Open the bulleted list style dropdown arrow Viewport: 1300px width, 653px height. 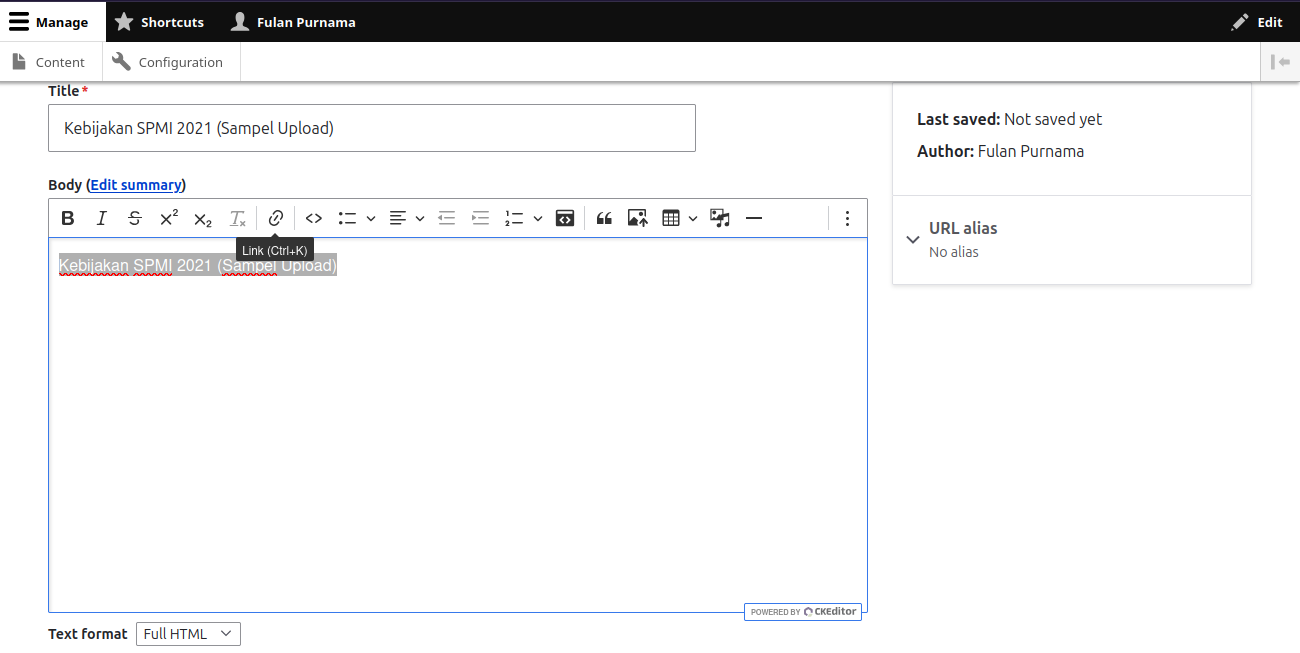[x=371, y=218]
